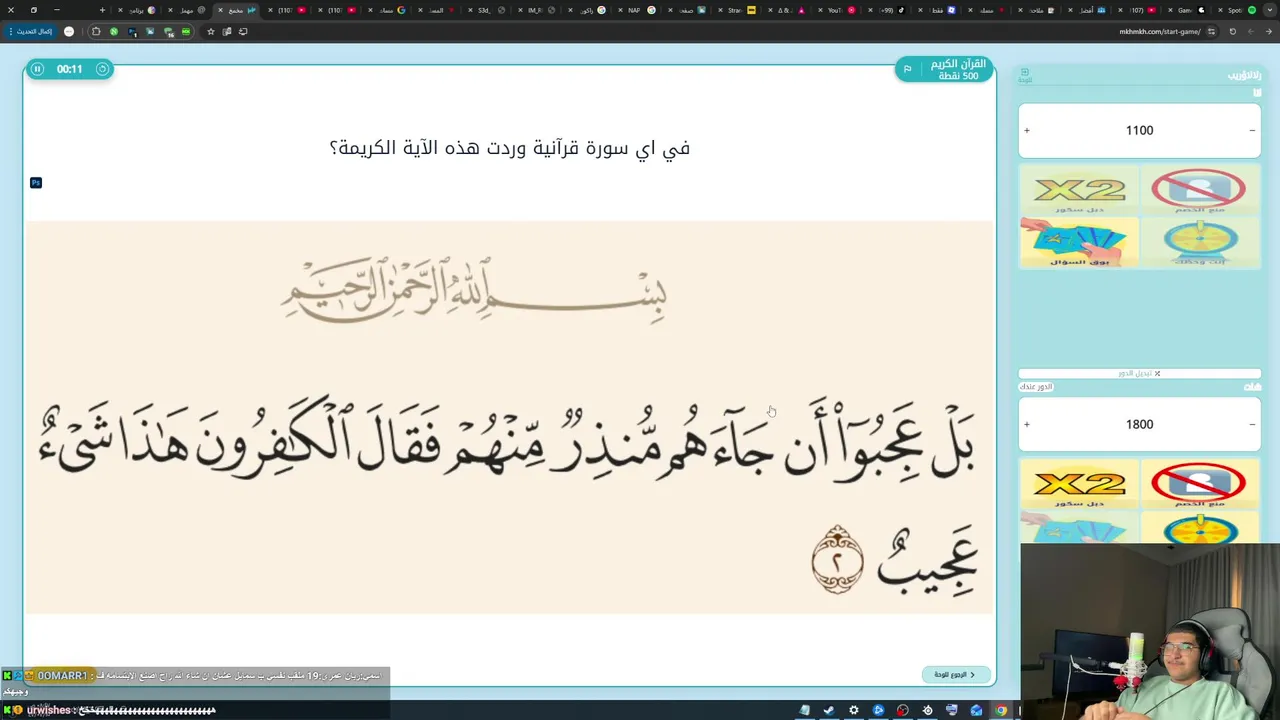This screenshot has width=1280, height=720.
Task: Switch to the Spotify tab
Action: pyautogui.click(x=1237, y=10)
